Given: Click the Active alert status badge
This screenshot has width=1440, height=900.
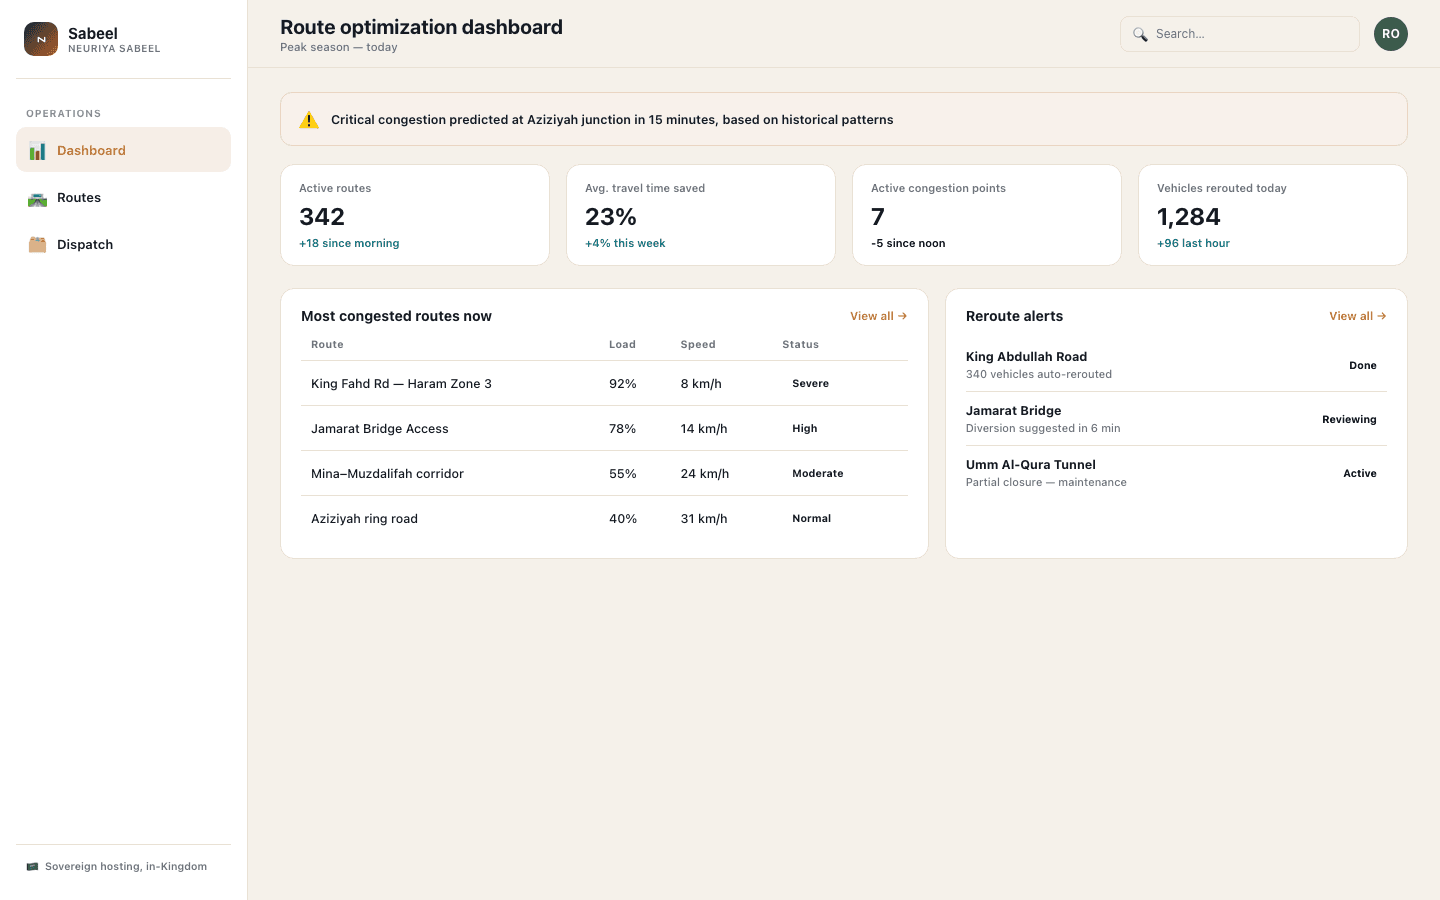Looking at the screenshot, I should pos(1360,474).
